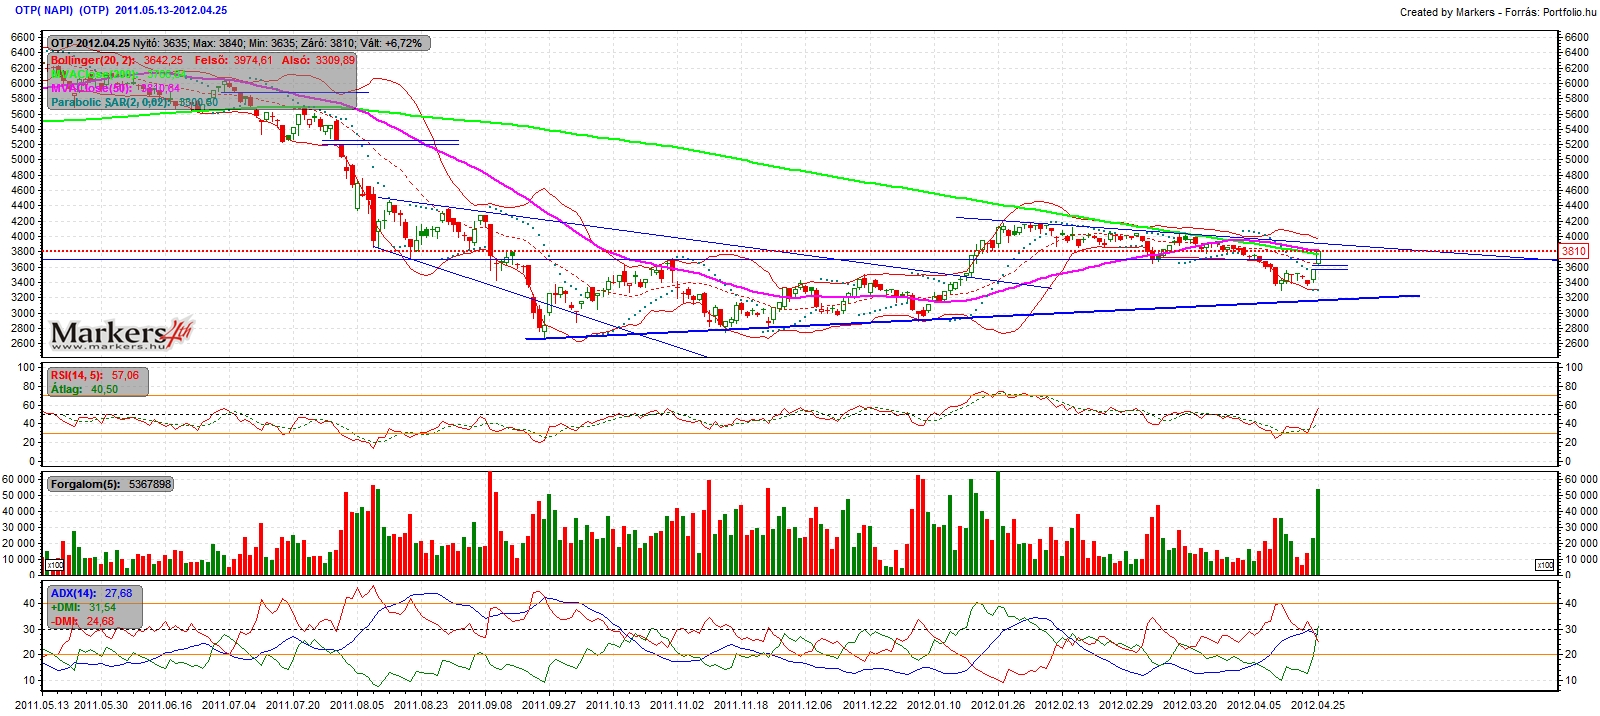Click the last green volume bar on 2012.04.25
This screenshot has width=1600, height=716.
tap(1318, 531)
